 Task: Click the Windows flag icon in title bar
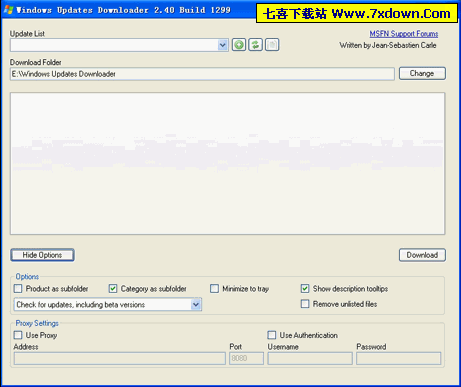8,10
